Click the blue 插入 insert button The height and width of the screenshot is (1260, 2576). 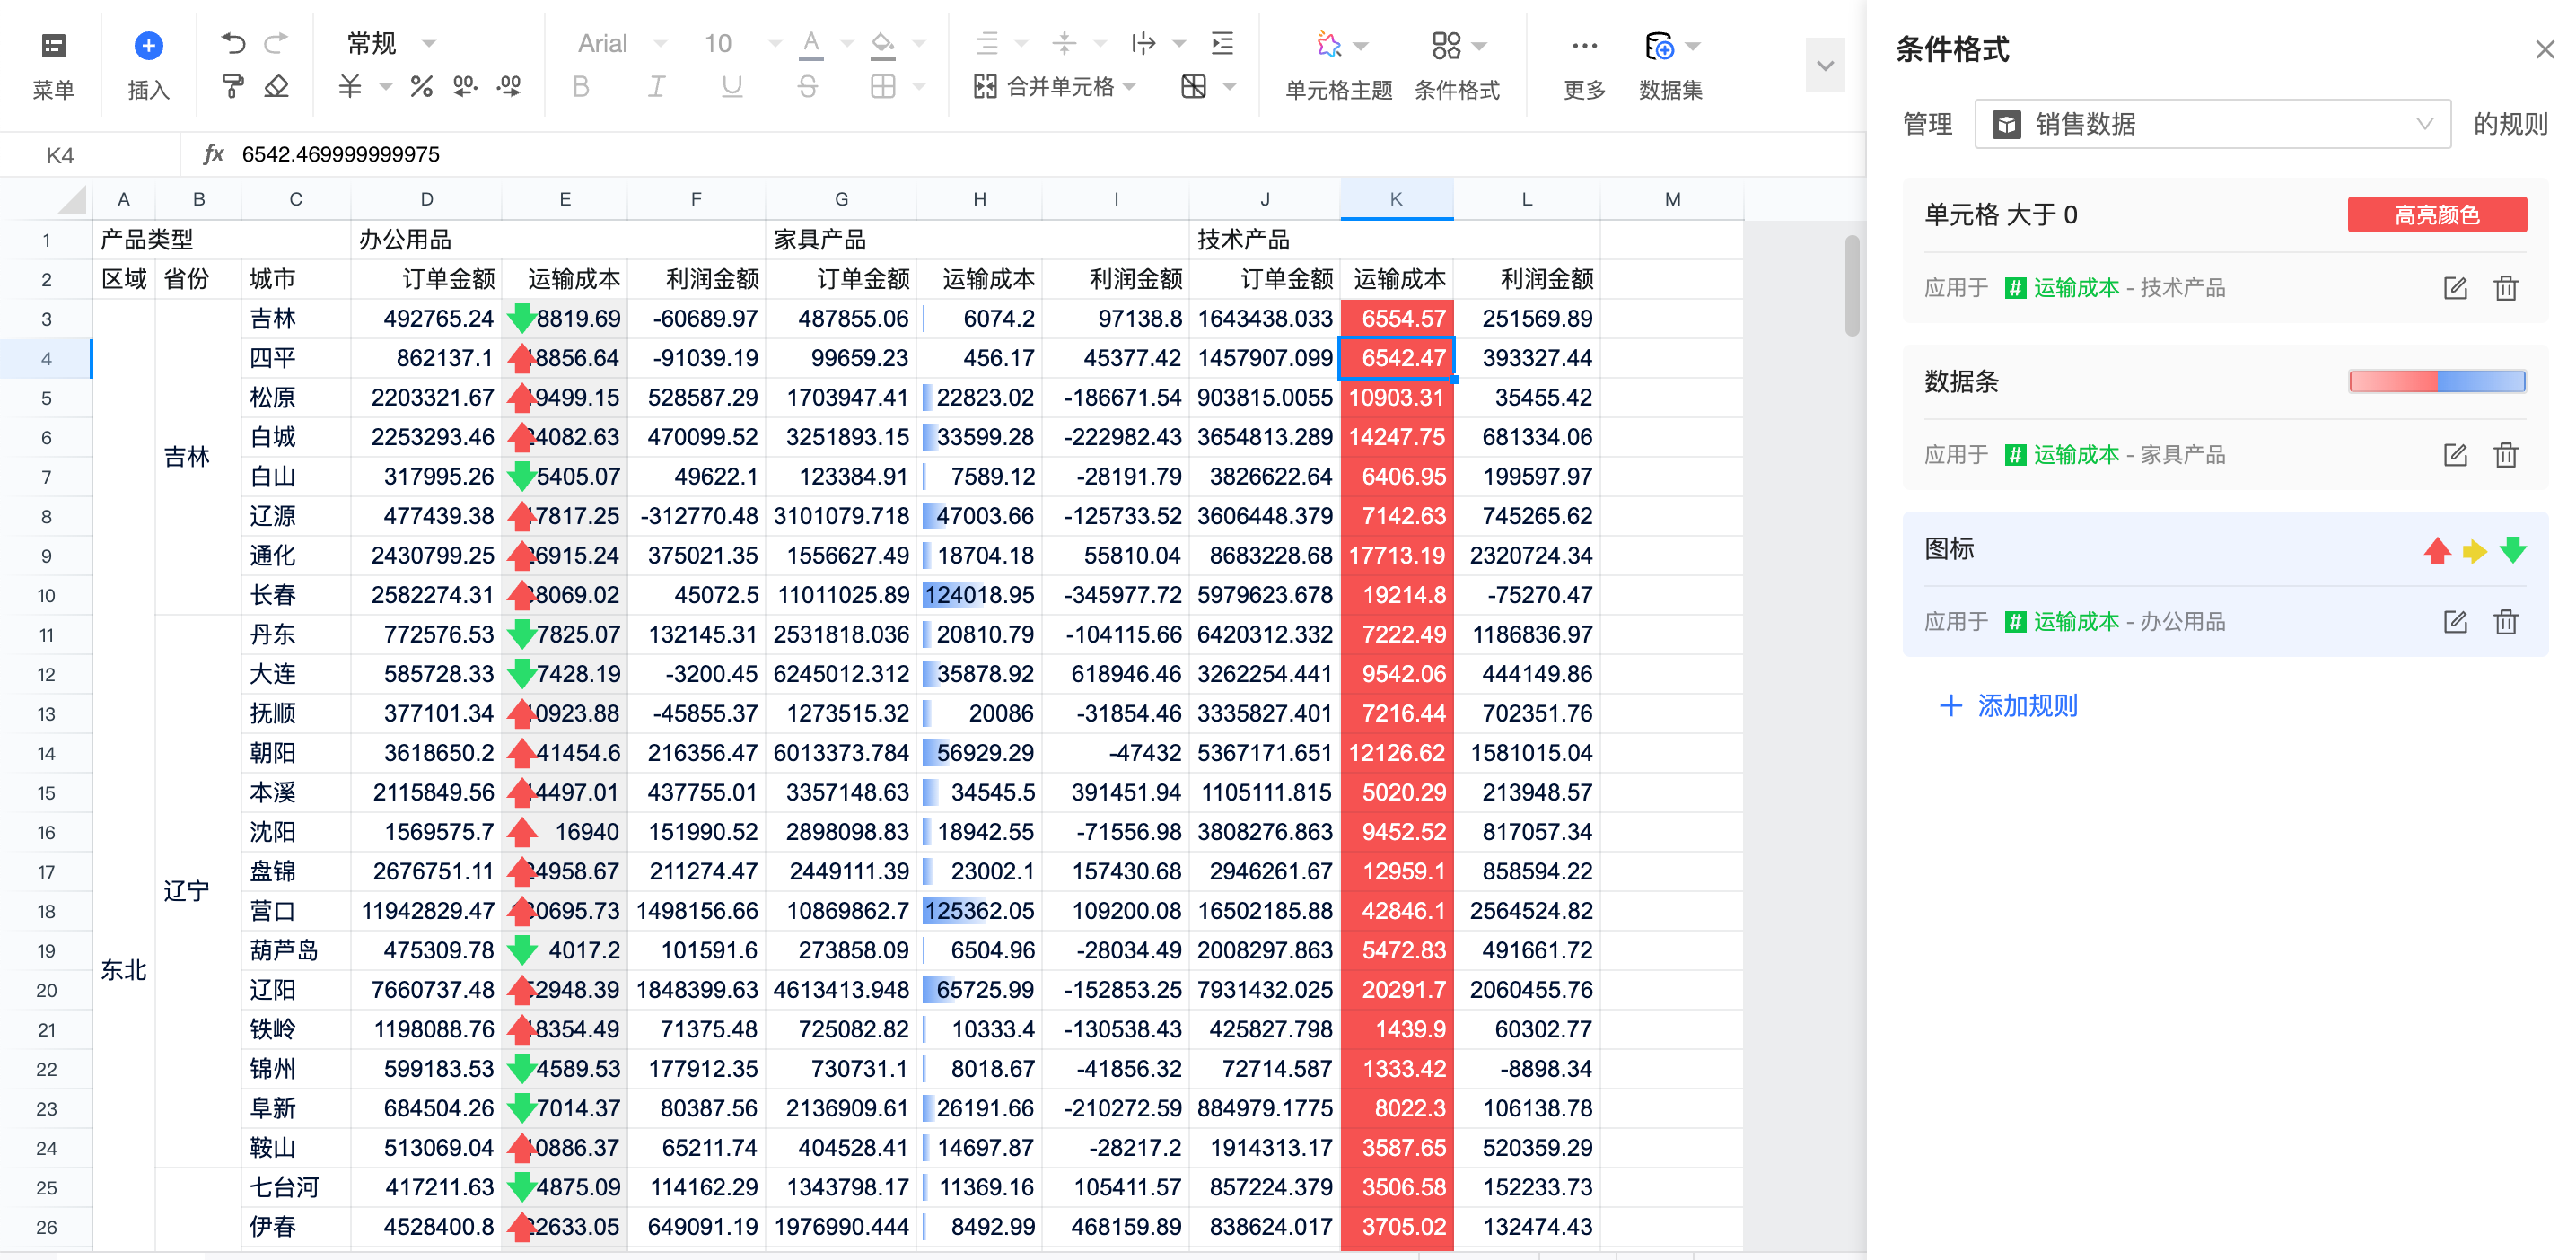point(148,45)
